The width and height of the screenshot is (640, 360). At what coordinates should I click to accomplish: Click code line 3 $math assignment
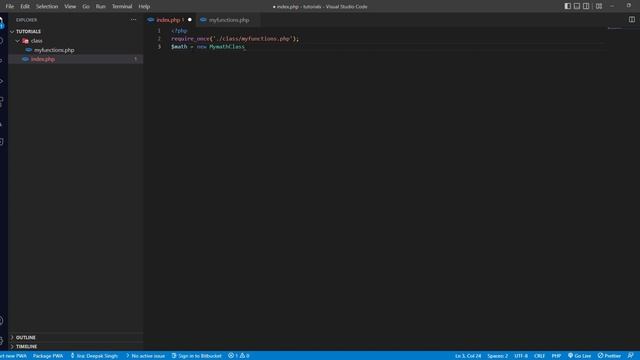pos(208,47)
